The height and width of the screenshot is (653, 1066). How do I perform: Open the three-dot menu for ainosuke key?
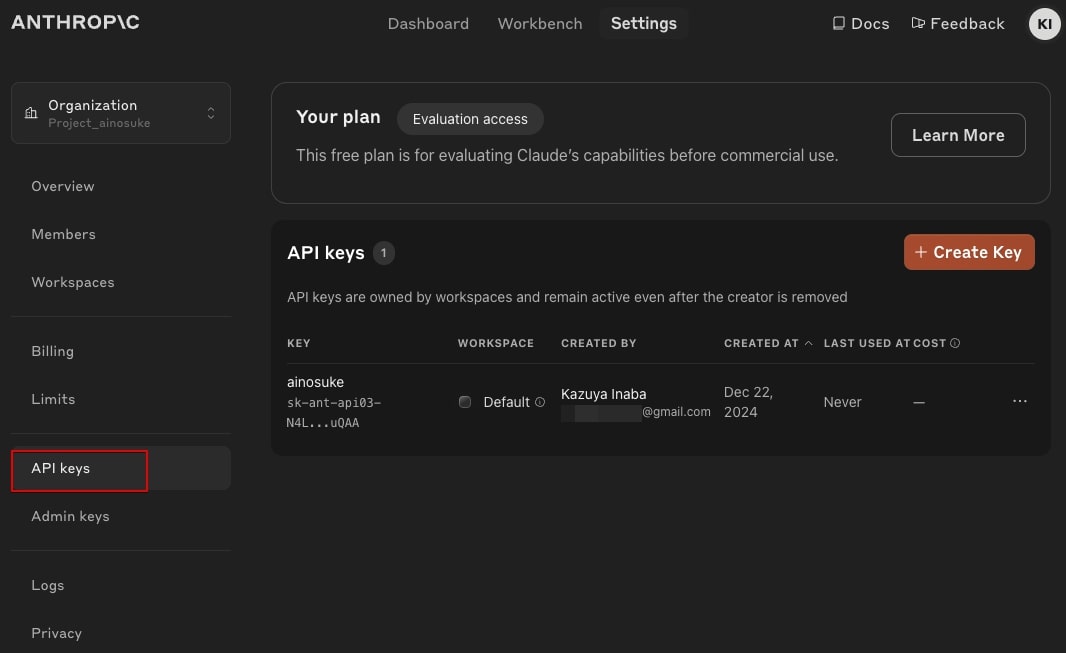click(x=1020, y=401)
